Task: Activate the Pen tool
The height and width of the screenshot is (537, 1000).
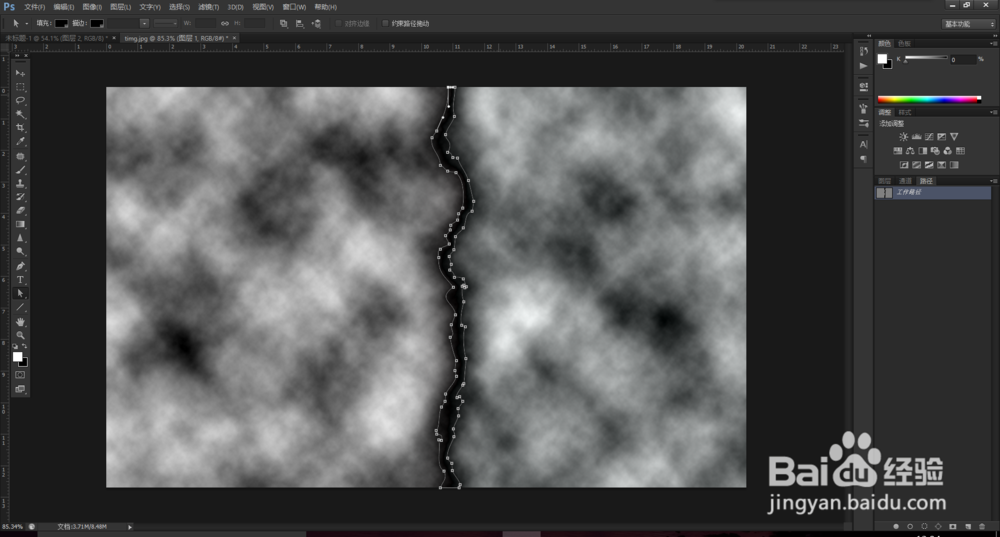Action: tap(20, 266)
